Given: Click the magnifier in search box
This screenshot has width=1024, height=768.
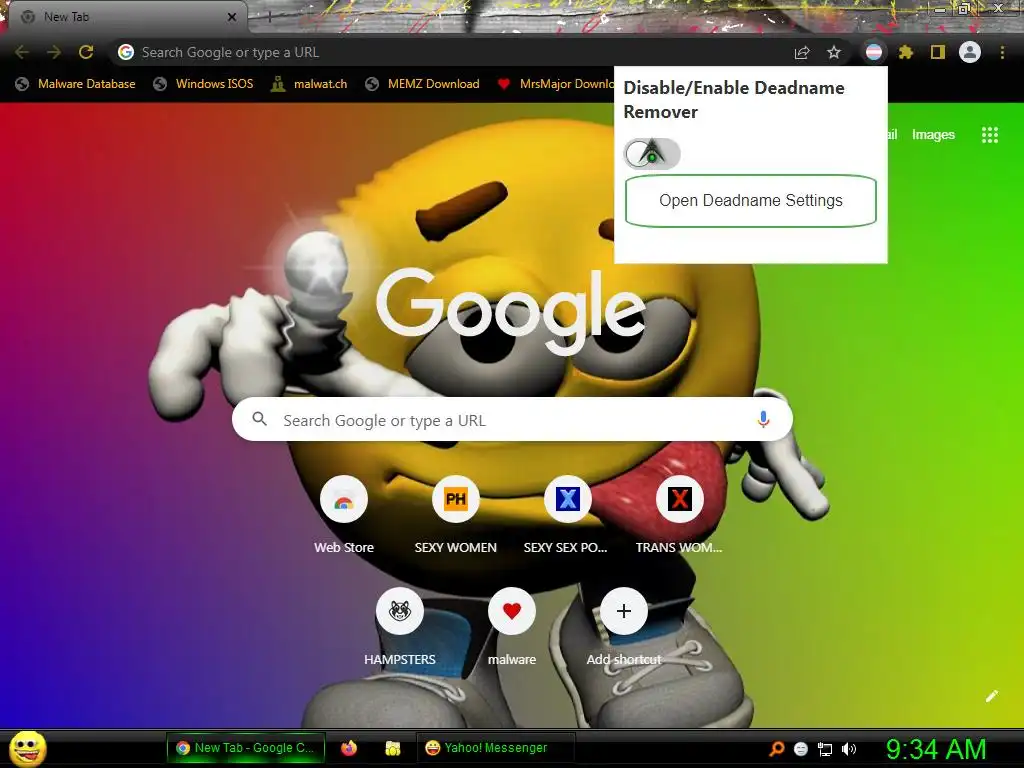Looking at the screenshot, I should [x=259, y=419].
